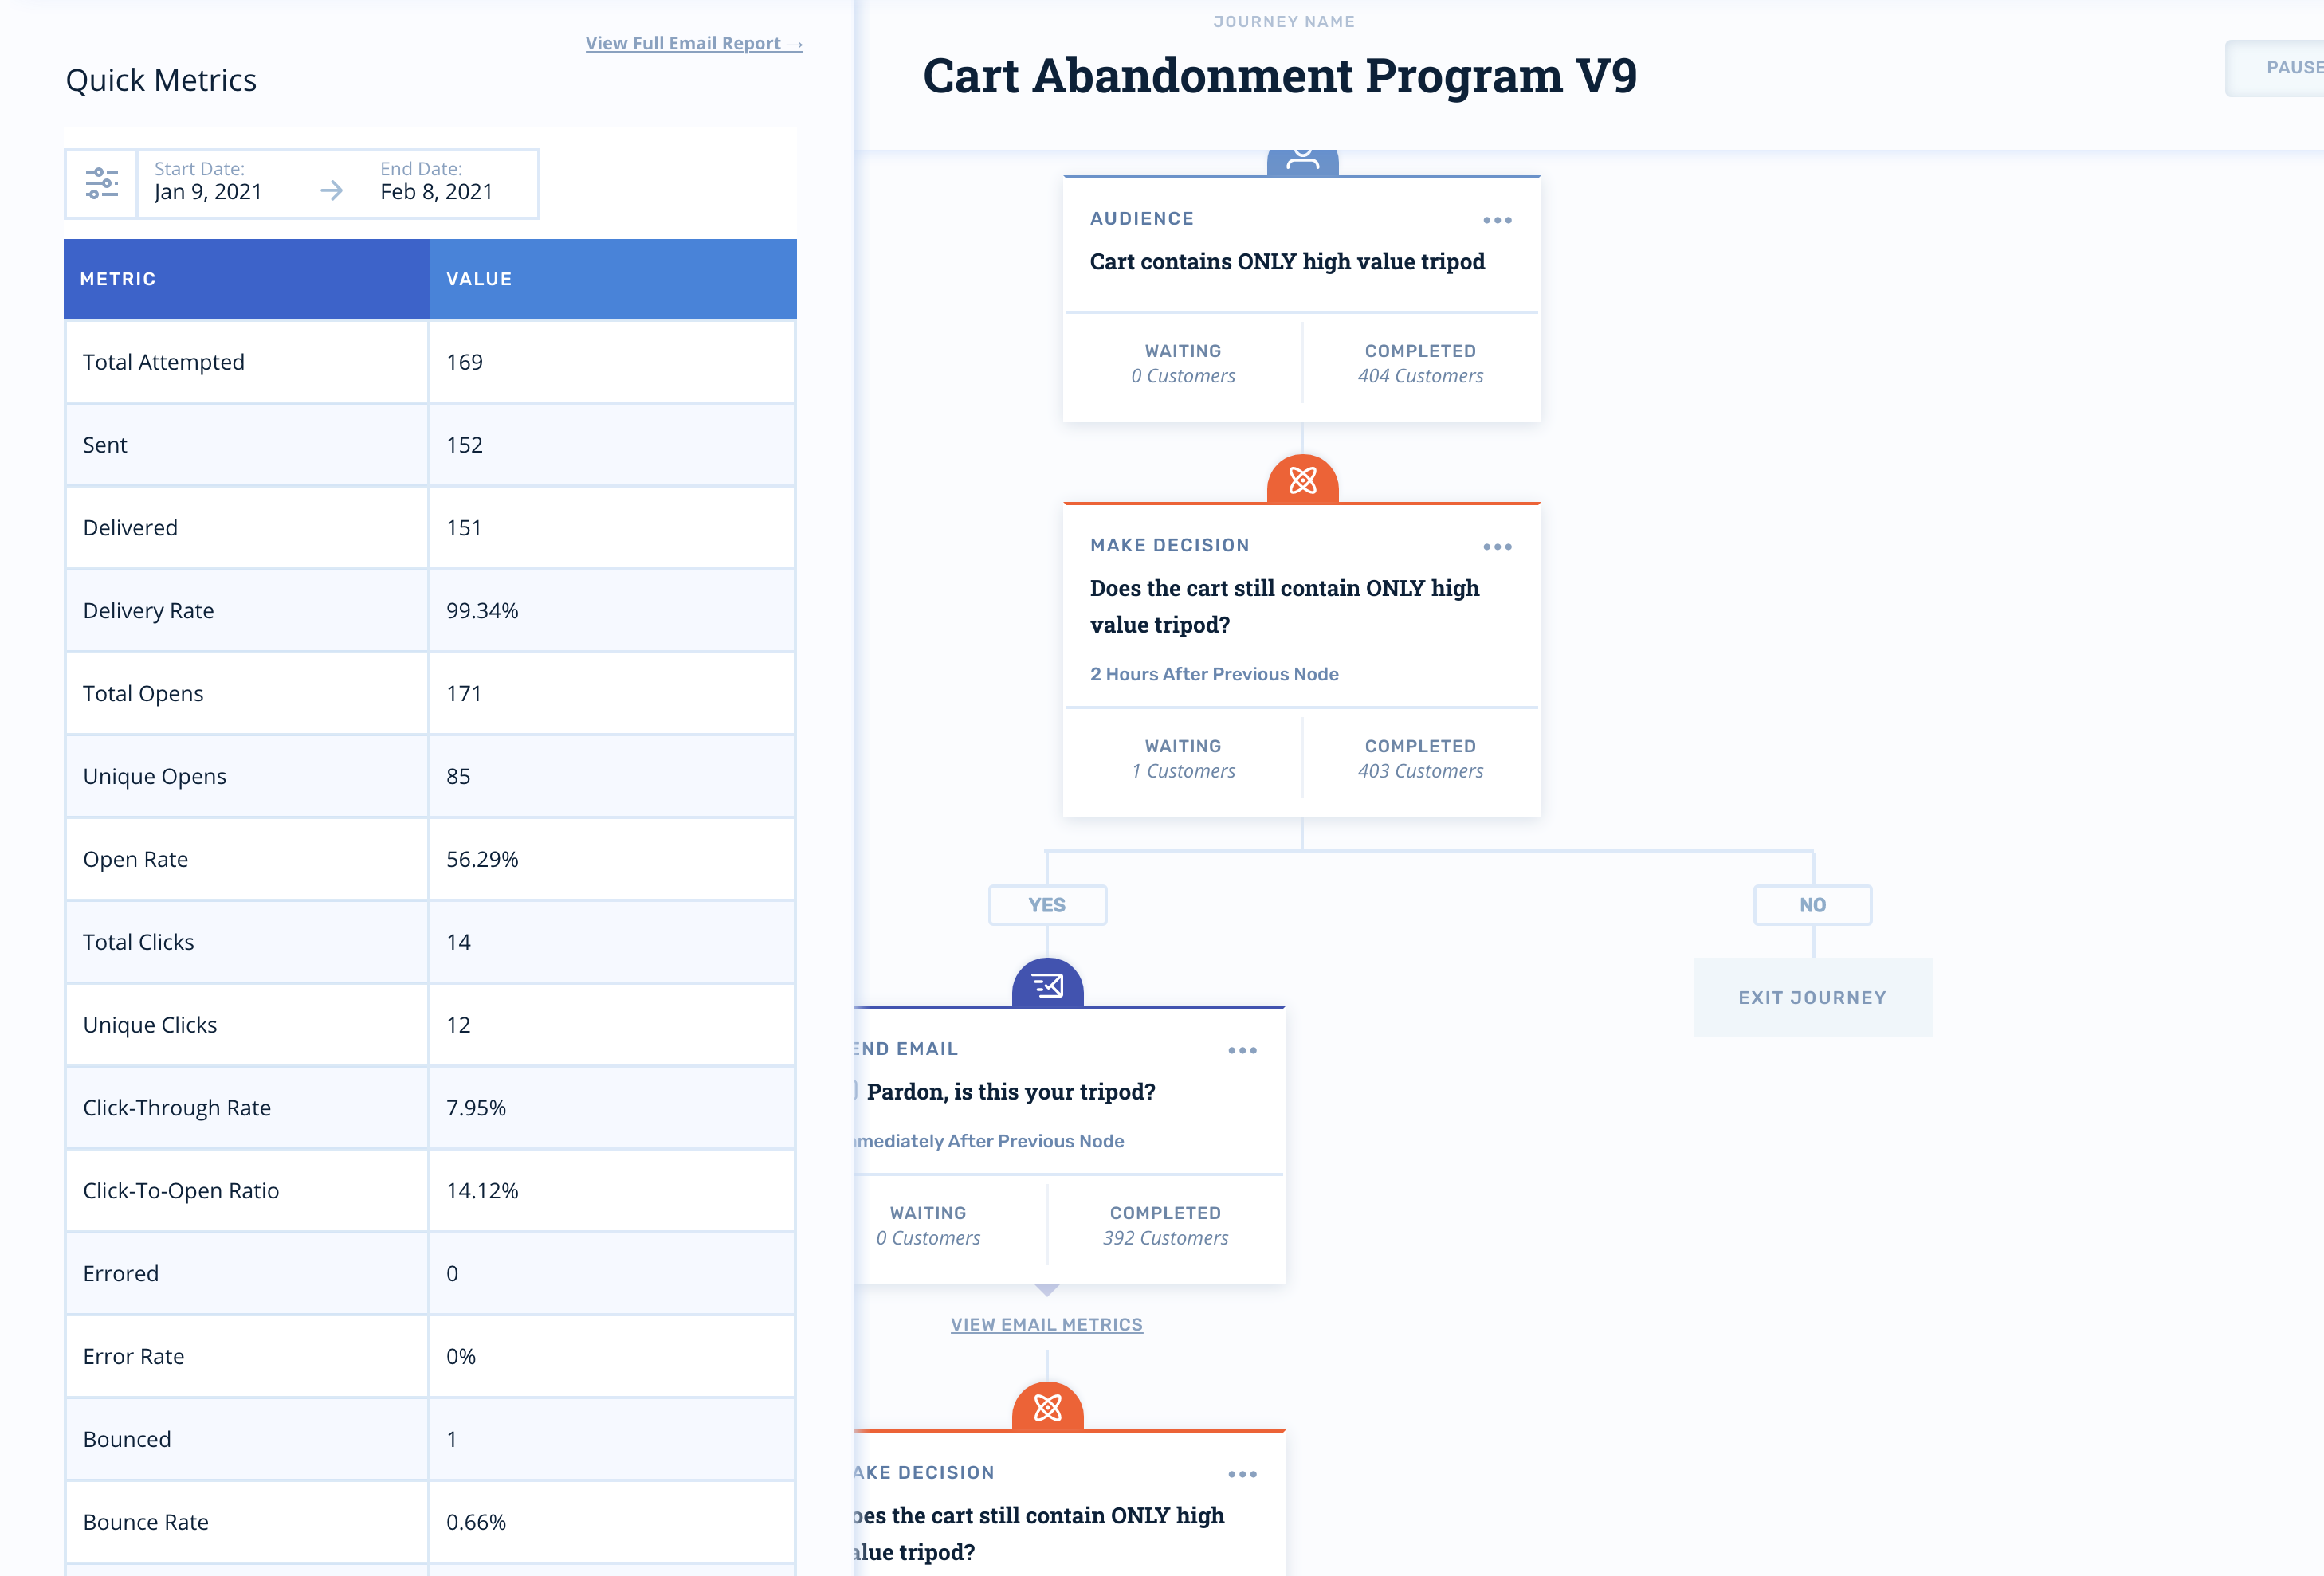
Task: Click the Value column header
Action: [x=612, y=279]
